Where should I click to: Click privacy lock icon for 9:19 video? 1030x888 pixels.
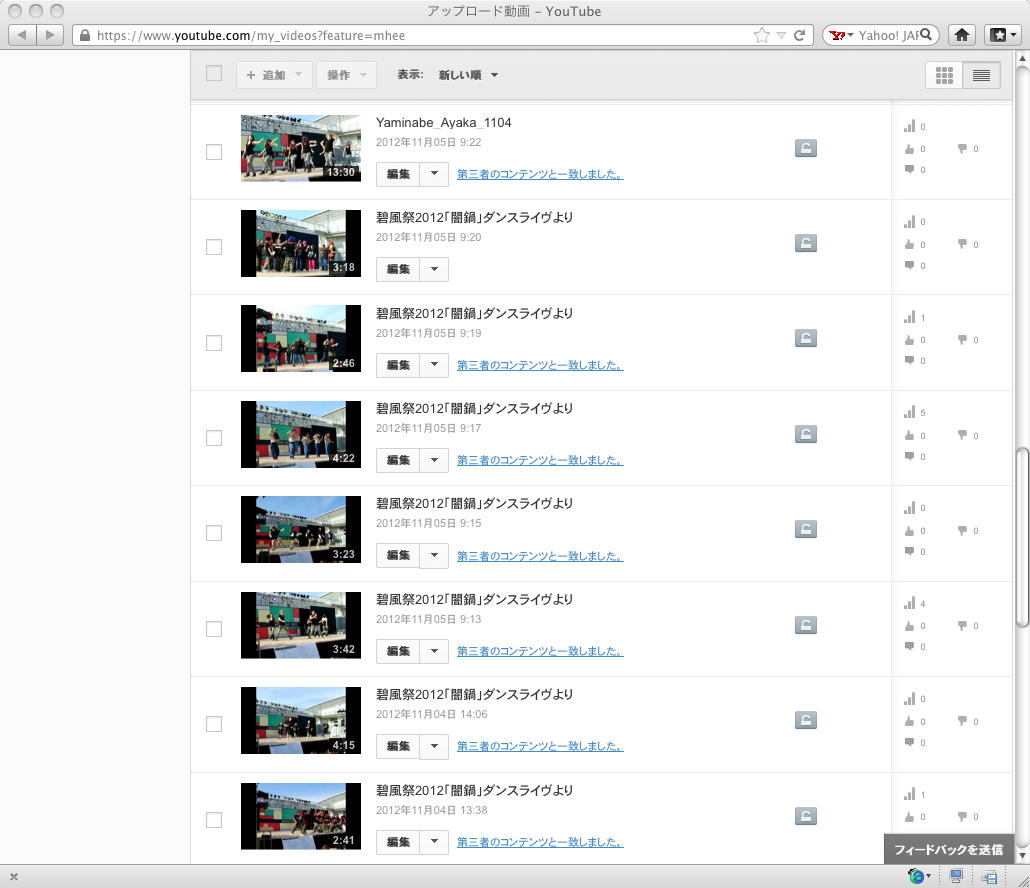click(805, 338)
